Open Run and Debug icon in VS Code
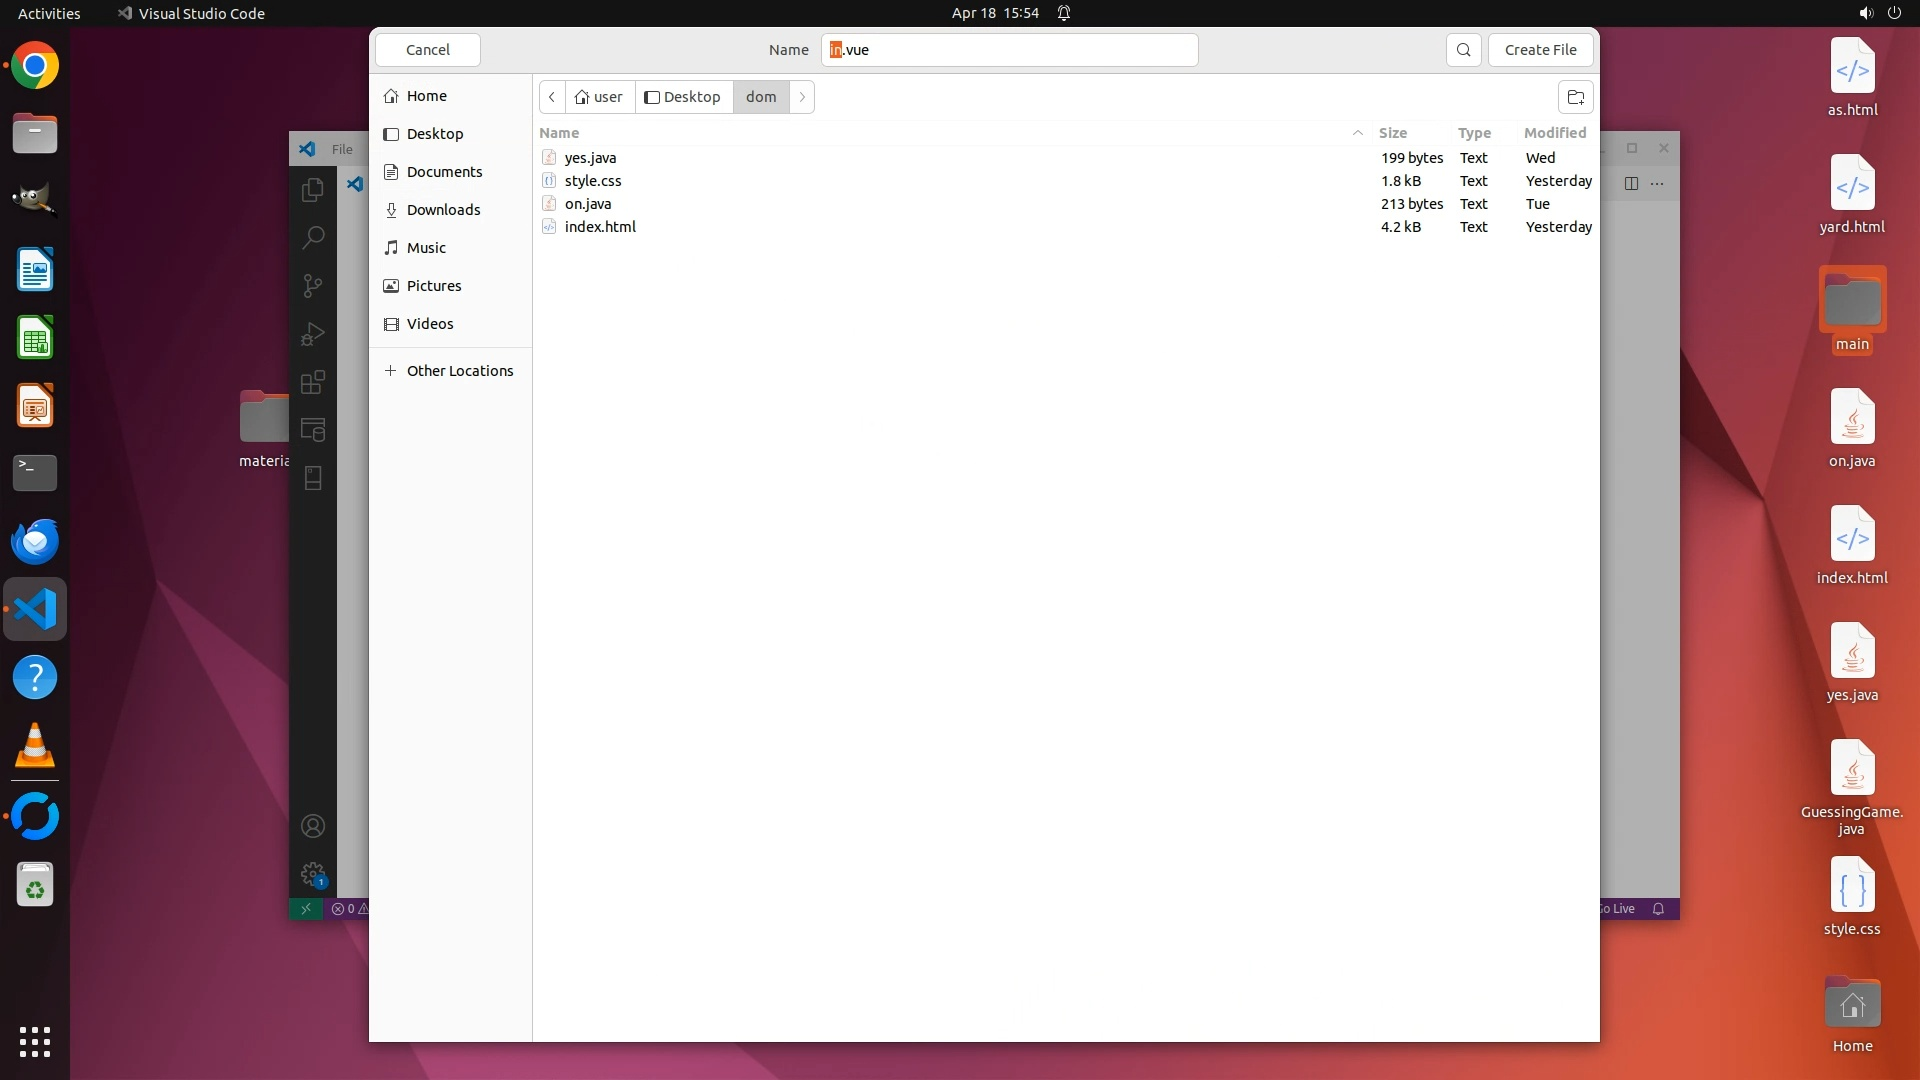The image size is (1920, 1080). coord(313,334)
